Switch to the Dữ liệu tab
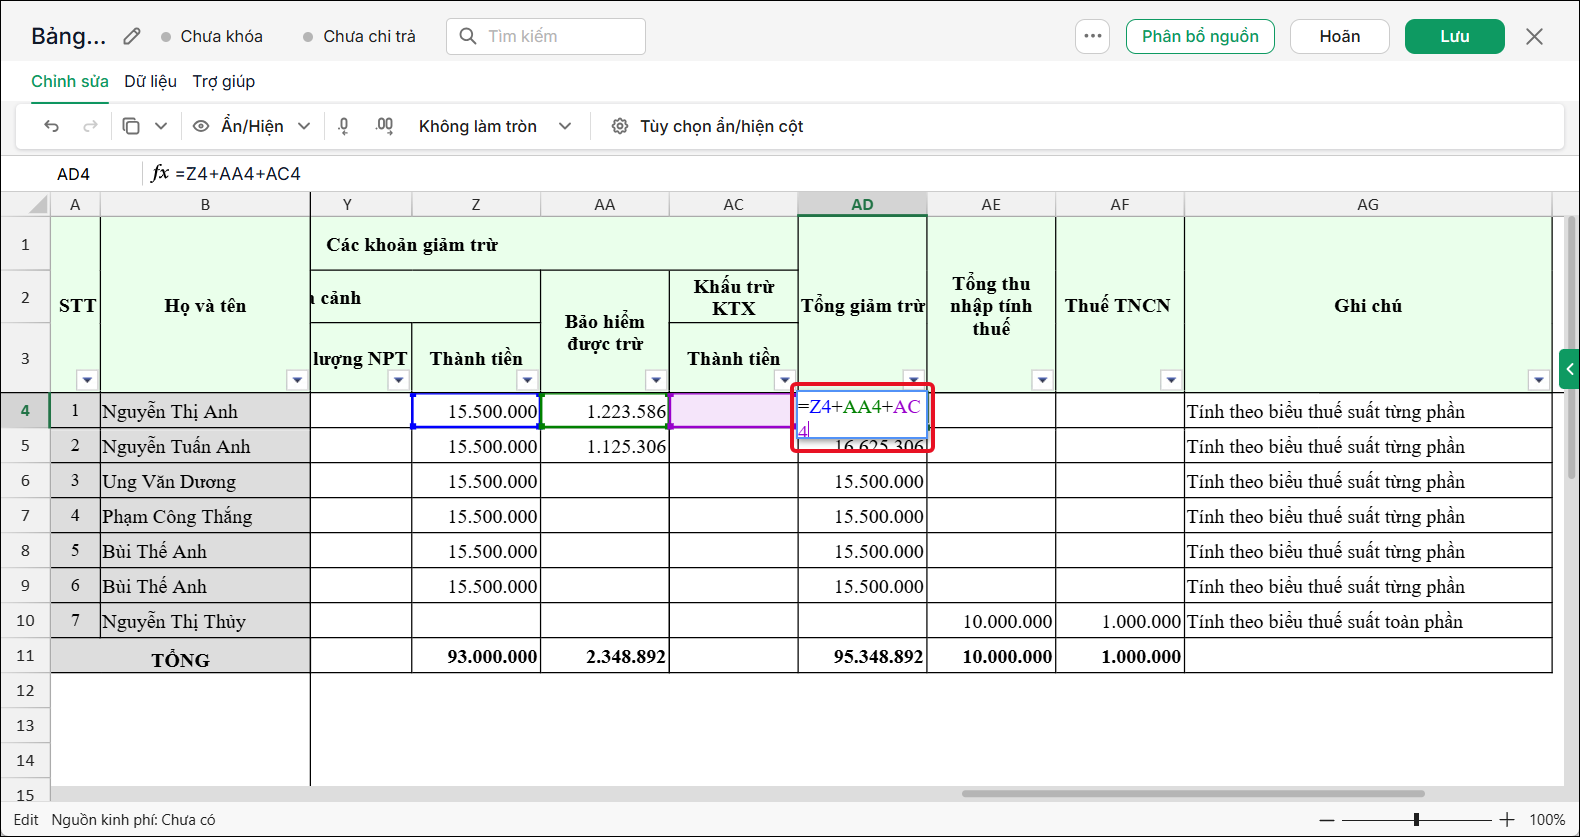Screen dimensions: 1580x837 [x=150, y=81]
